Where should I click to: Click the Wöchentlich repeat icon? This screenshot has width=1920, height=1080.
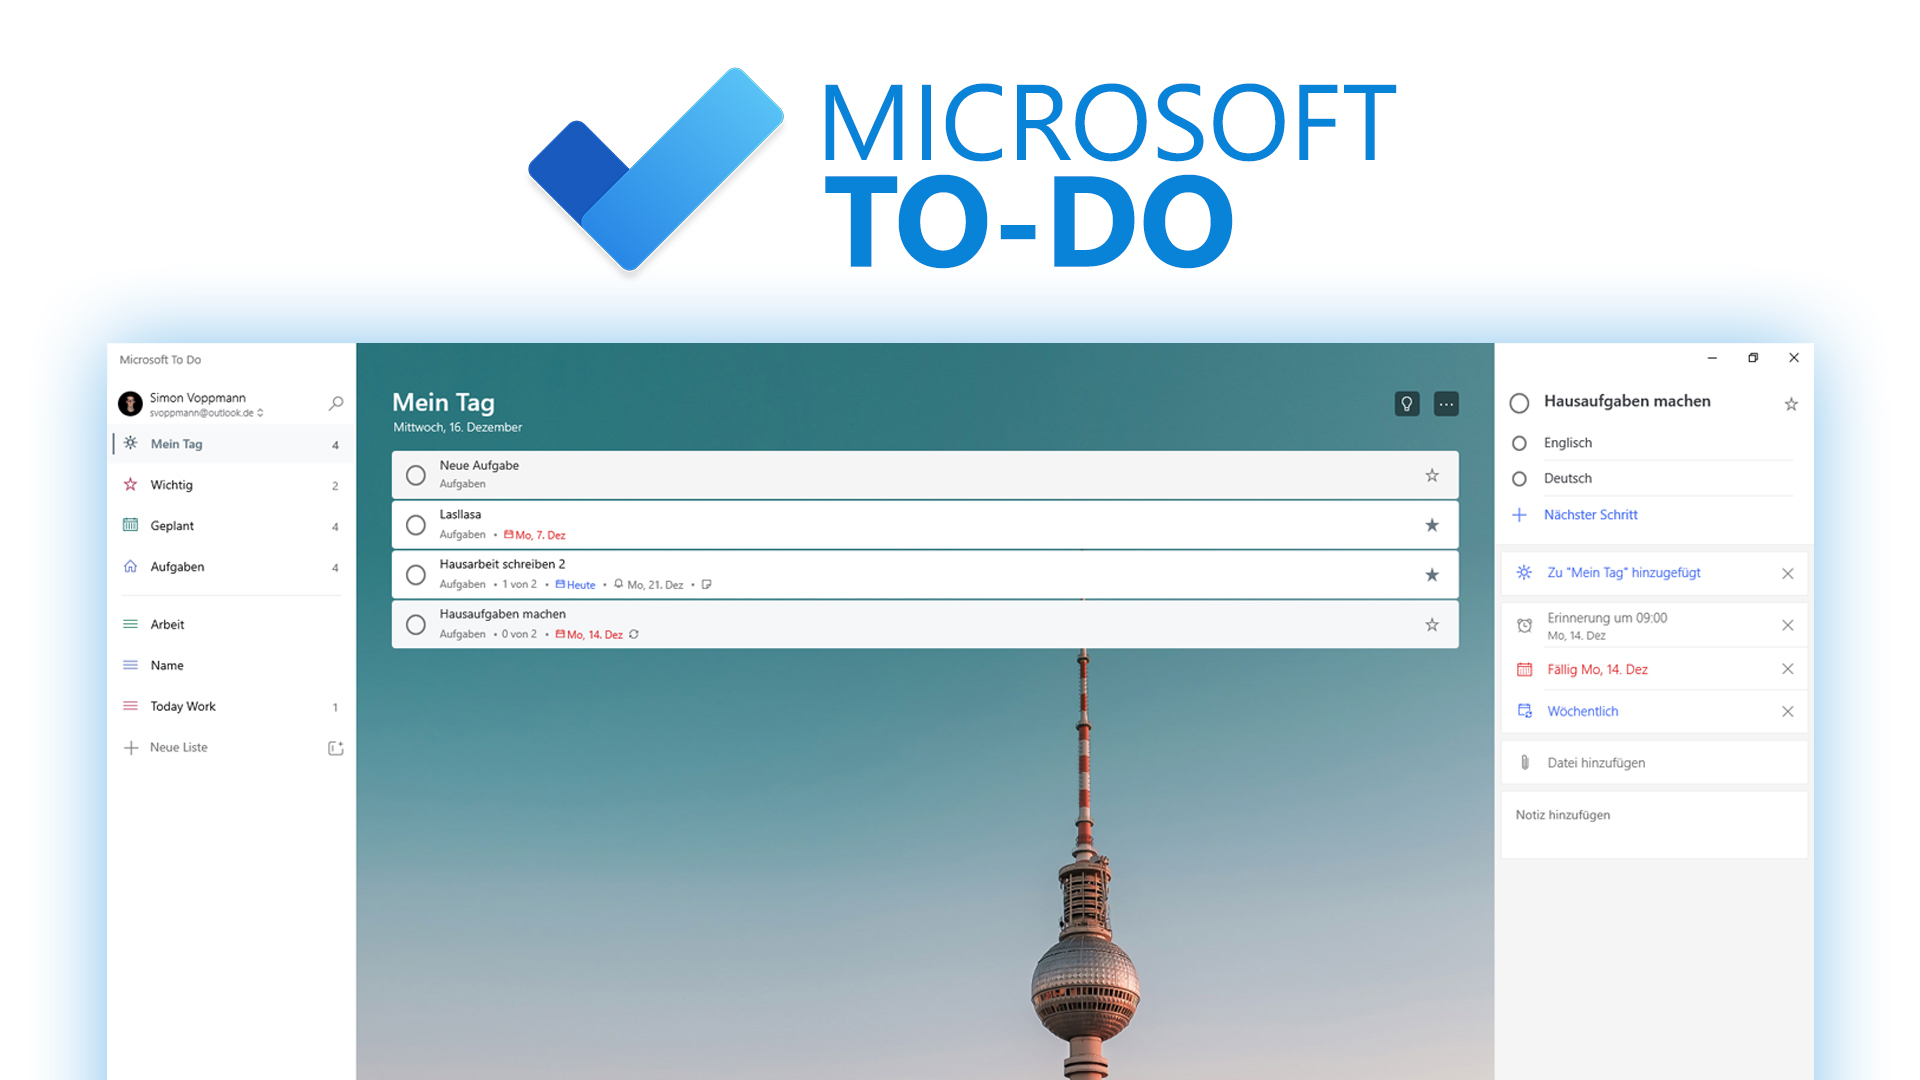pos(1524,711)
